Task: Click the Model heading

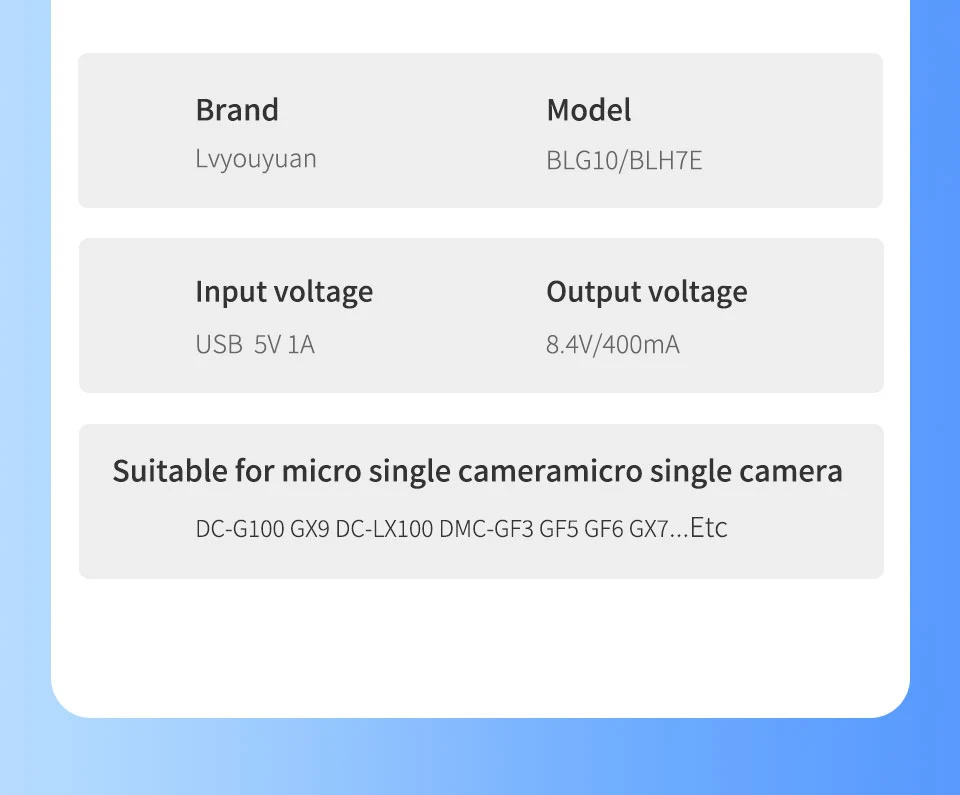Action: (588, 110)
